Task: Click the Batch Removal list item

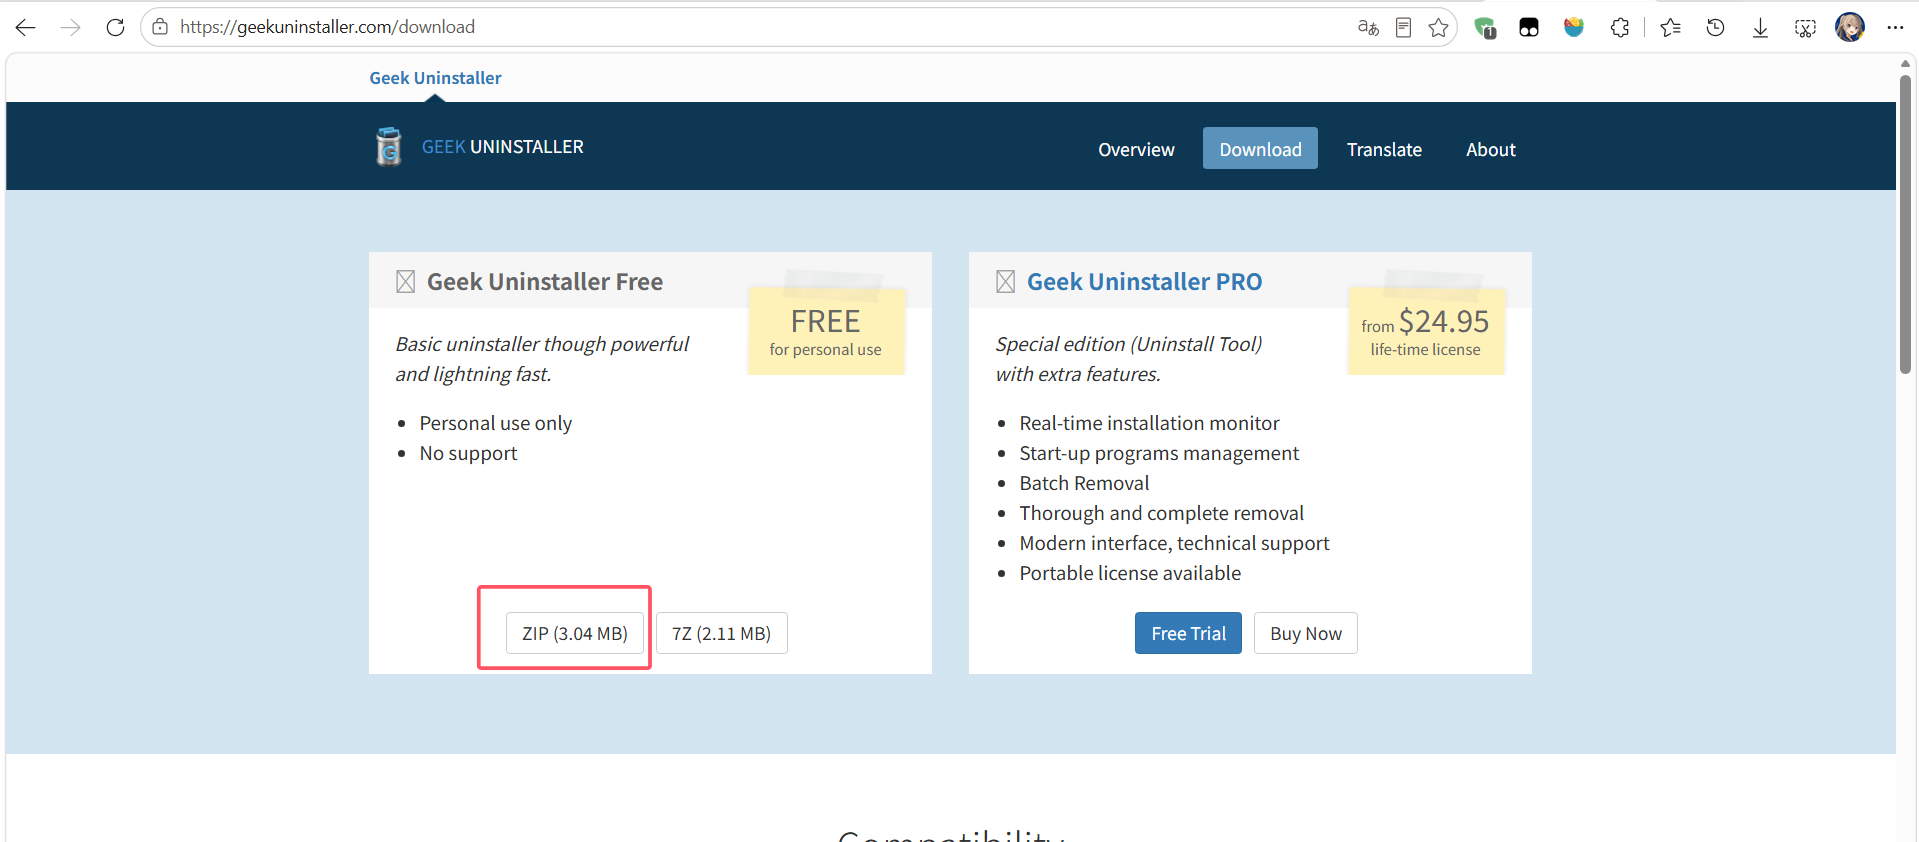Action: [1084, 483]
